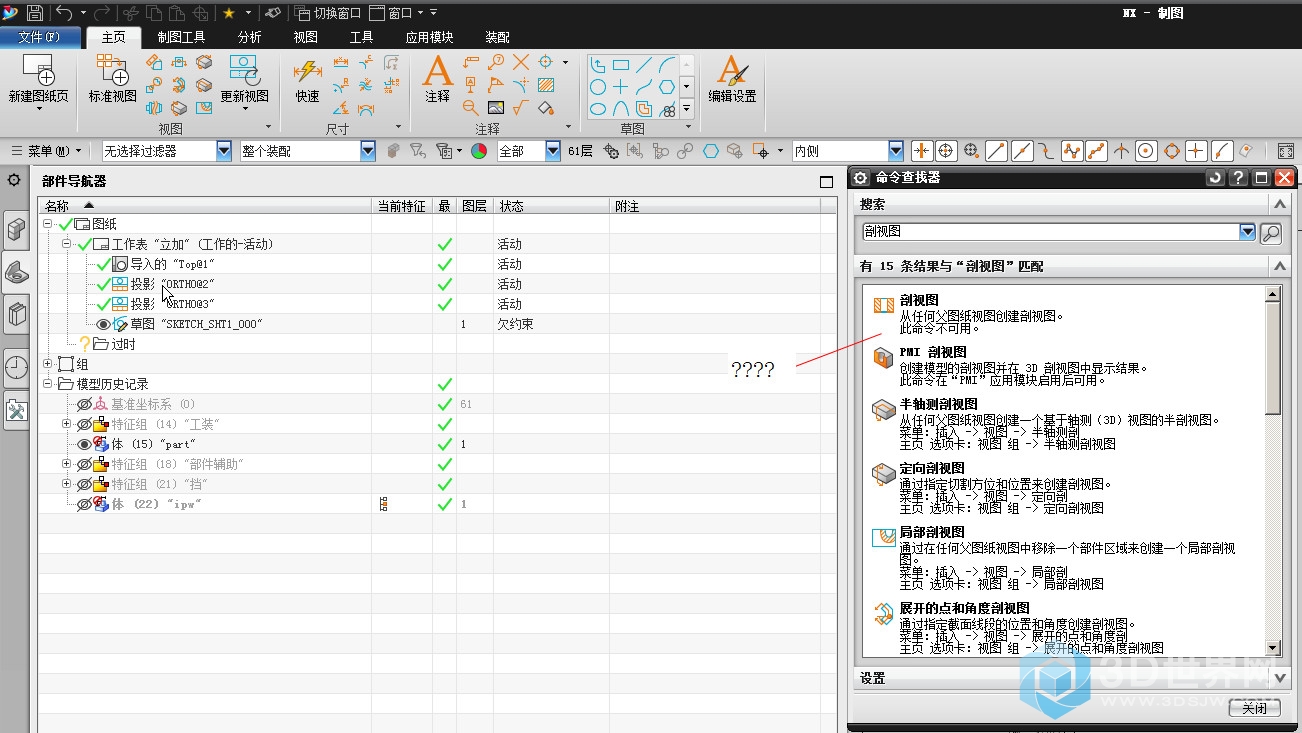Open the Assembly Navigator sidebar tab

pyautogui.click(x=17, y=231)
